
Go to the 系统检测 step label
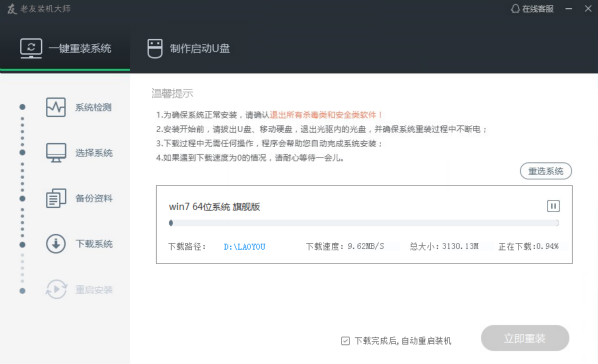pyautogui.click(x=93, y=107)
